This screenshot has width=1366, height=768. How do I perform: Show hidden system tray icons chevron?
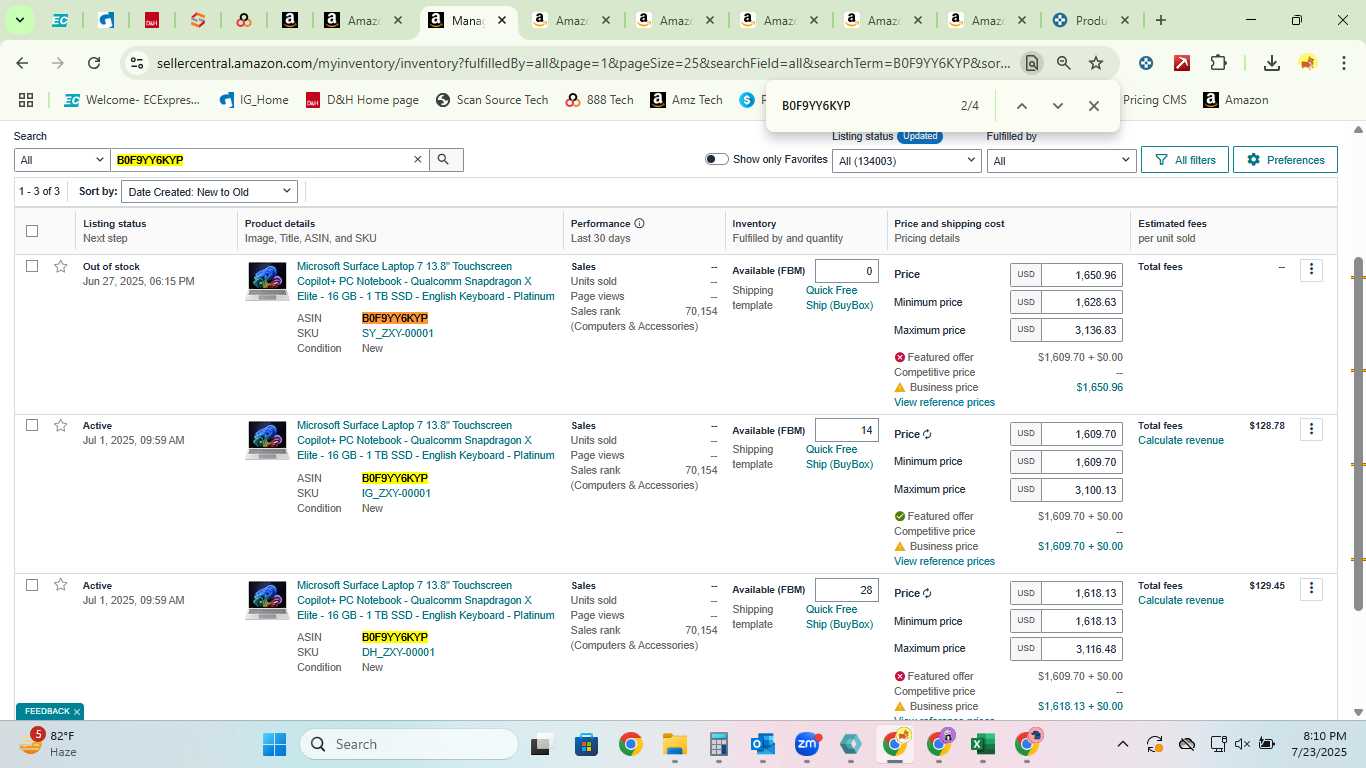point(1122,744)
